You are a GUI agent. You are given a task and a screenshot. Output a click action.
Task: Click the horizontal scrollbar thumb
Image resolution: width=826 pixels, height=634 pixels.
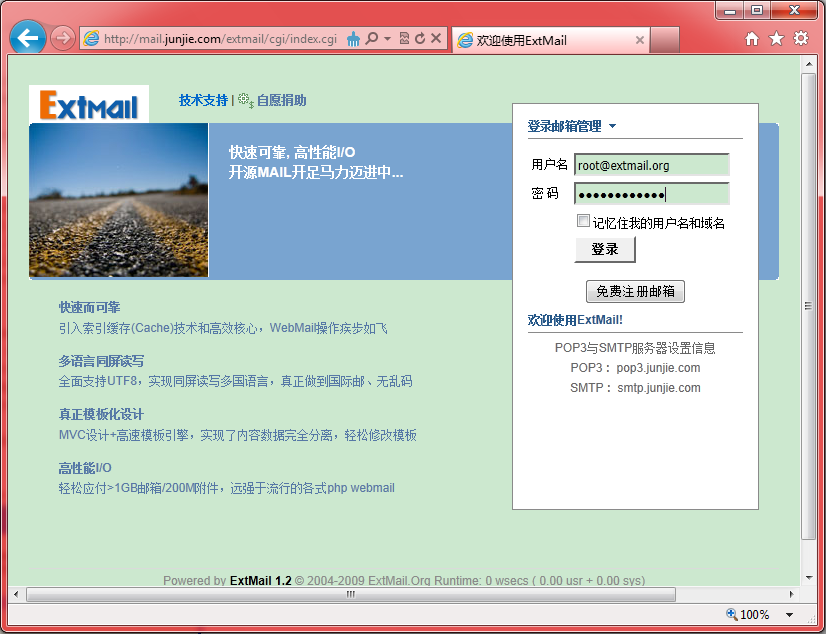pos(351,595)
